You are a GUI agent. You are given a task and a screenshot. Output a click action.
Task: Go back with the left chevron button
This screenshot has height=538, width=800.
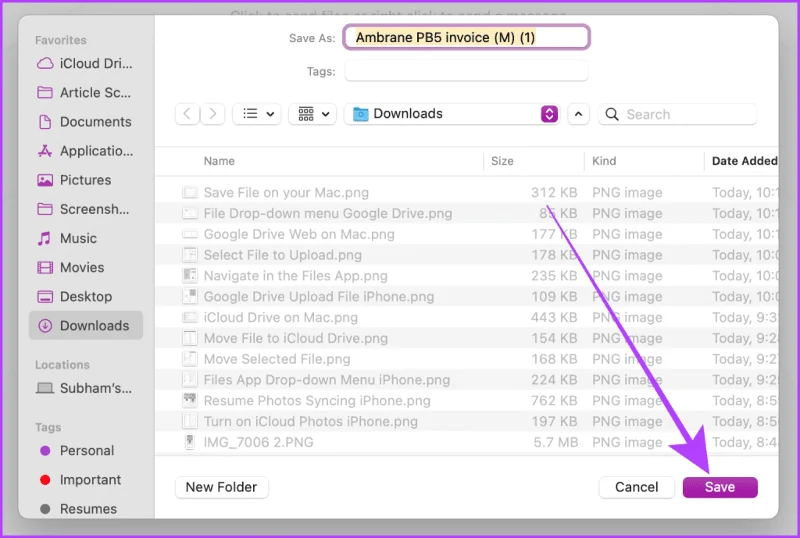(187, 114)
